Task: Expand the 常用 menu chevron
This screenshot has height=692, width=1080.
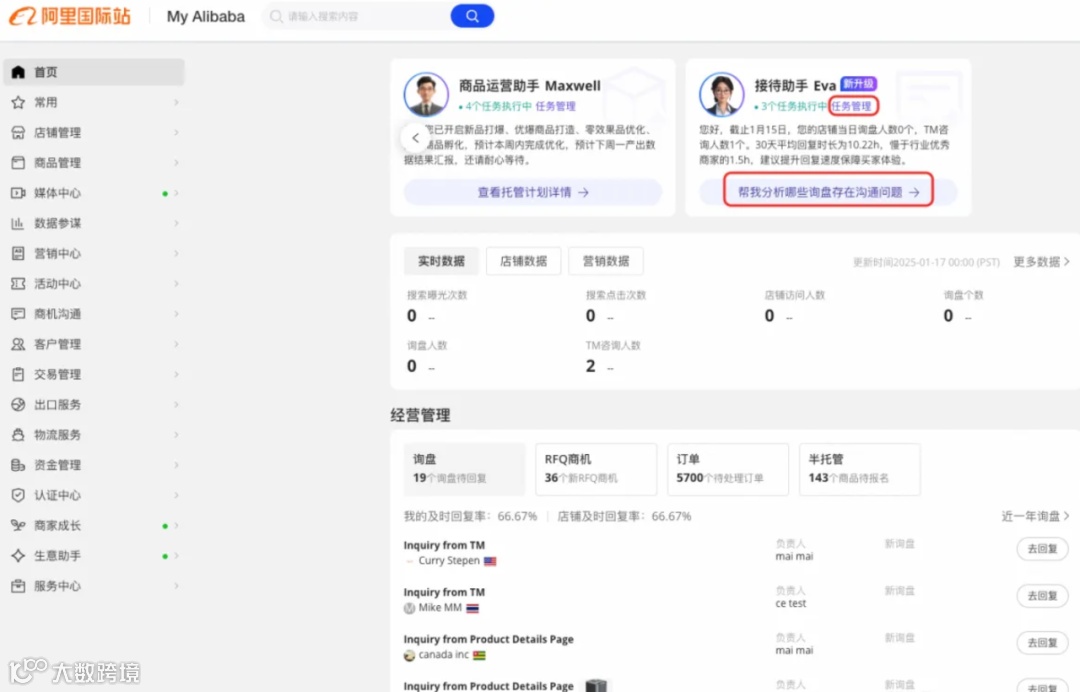Action: tap(176, 102)
